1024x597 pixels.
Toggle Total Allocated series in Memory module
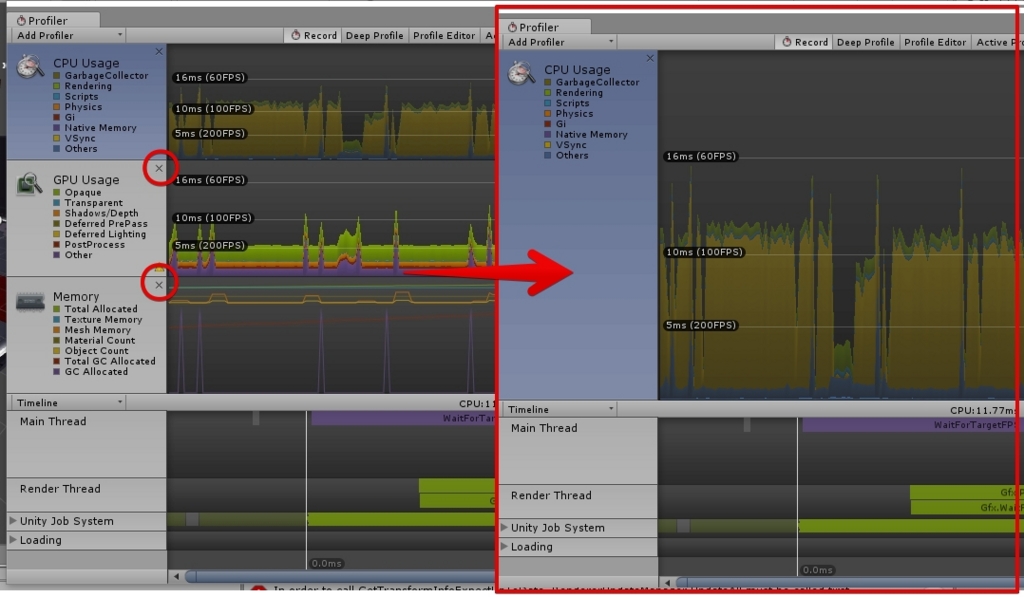tap(57, 310)
